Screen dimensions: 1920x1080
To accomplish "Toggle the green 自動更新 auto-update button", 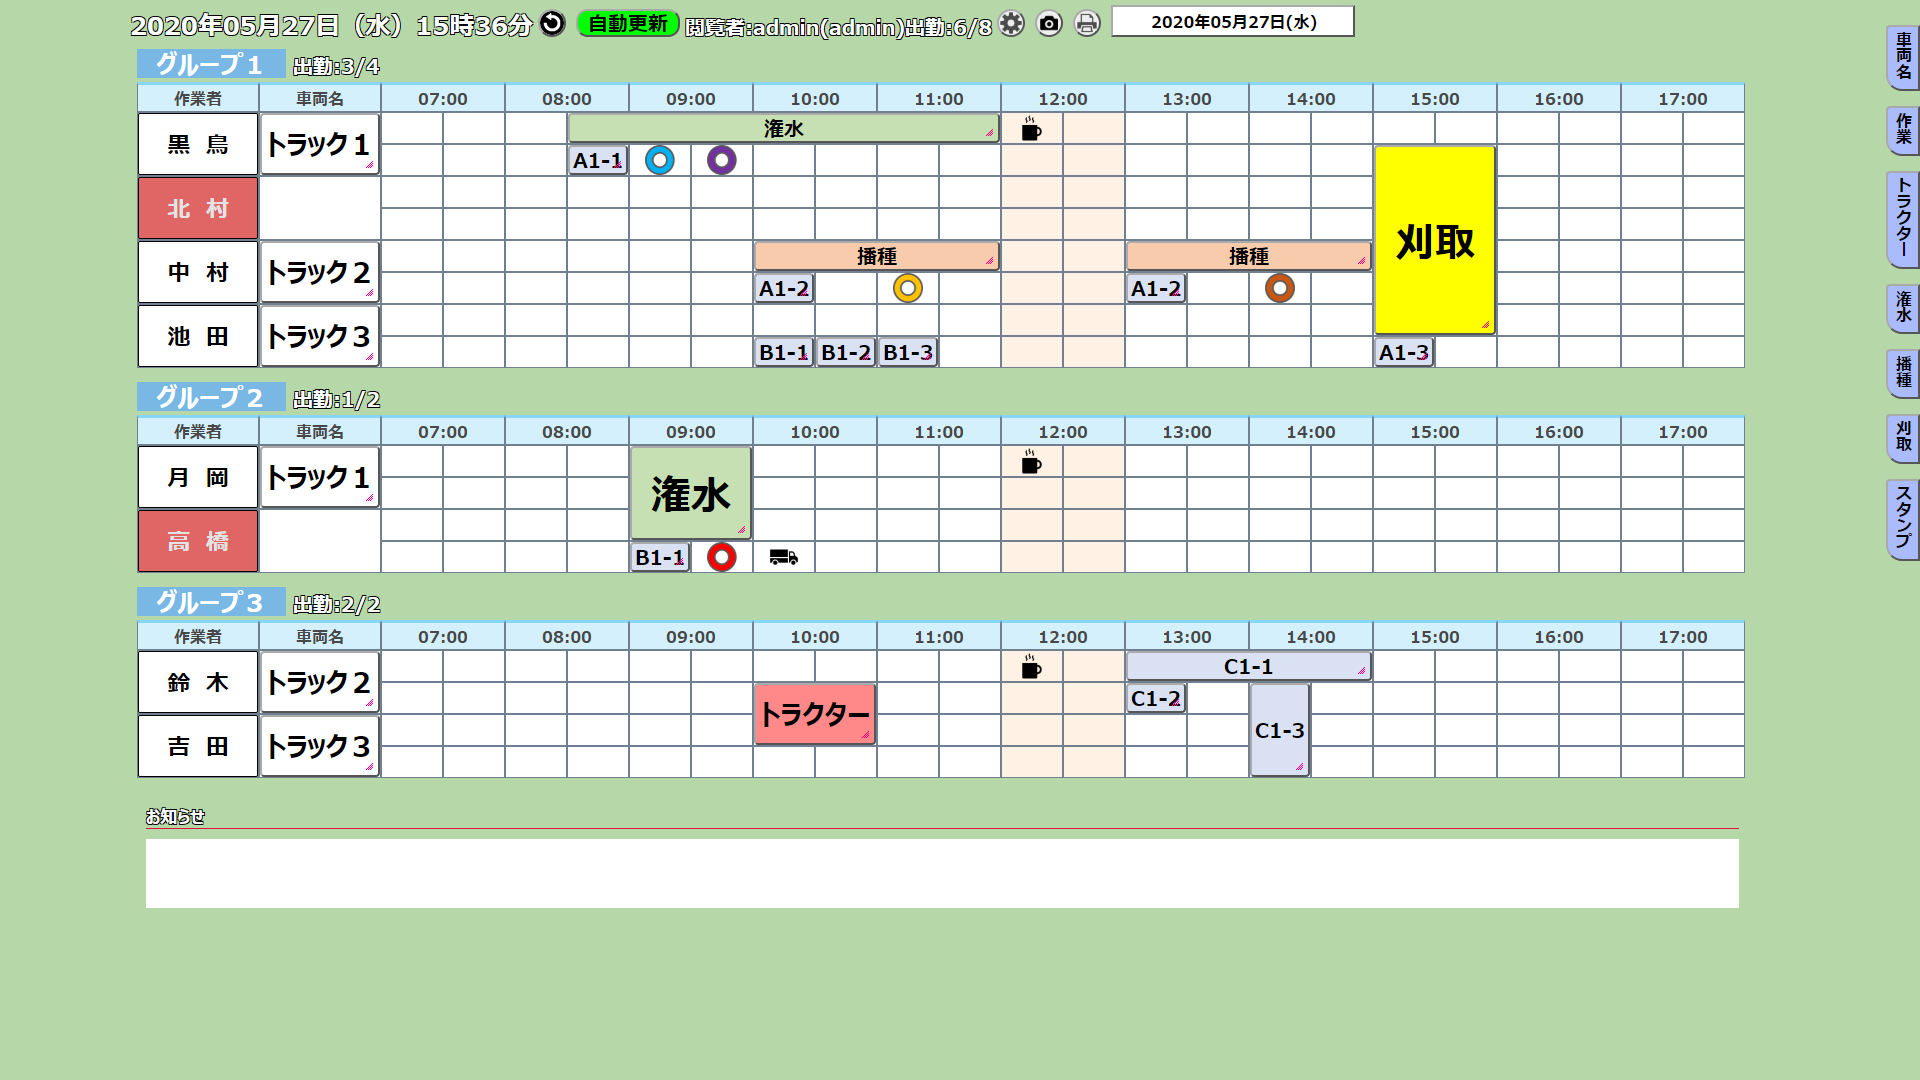I will tap(627, 24).
